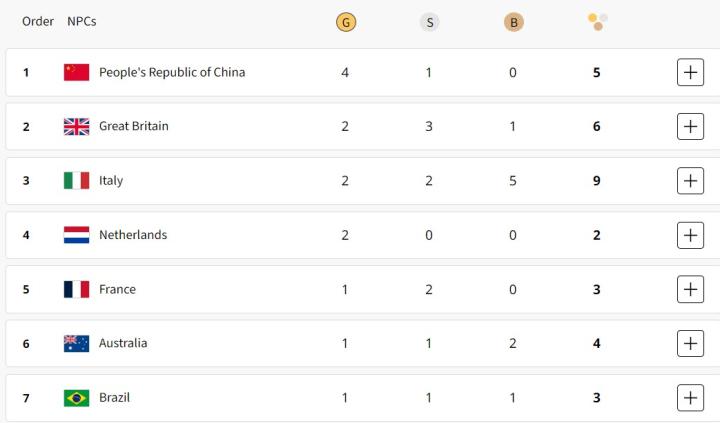Click the bronze medal column icon
This screenshot has height=423, width=720.
pyautogui.click(x=513, y=22)
